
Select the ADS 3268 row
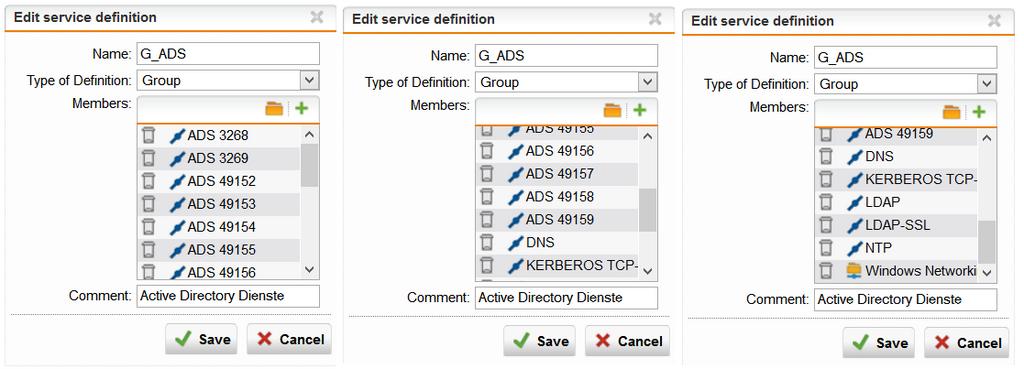click(219, 136)
